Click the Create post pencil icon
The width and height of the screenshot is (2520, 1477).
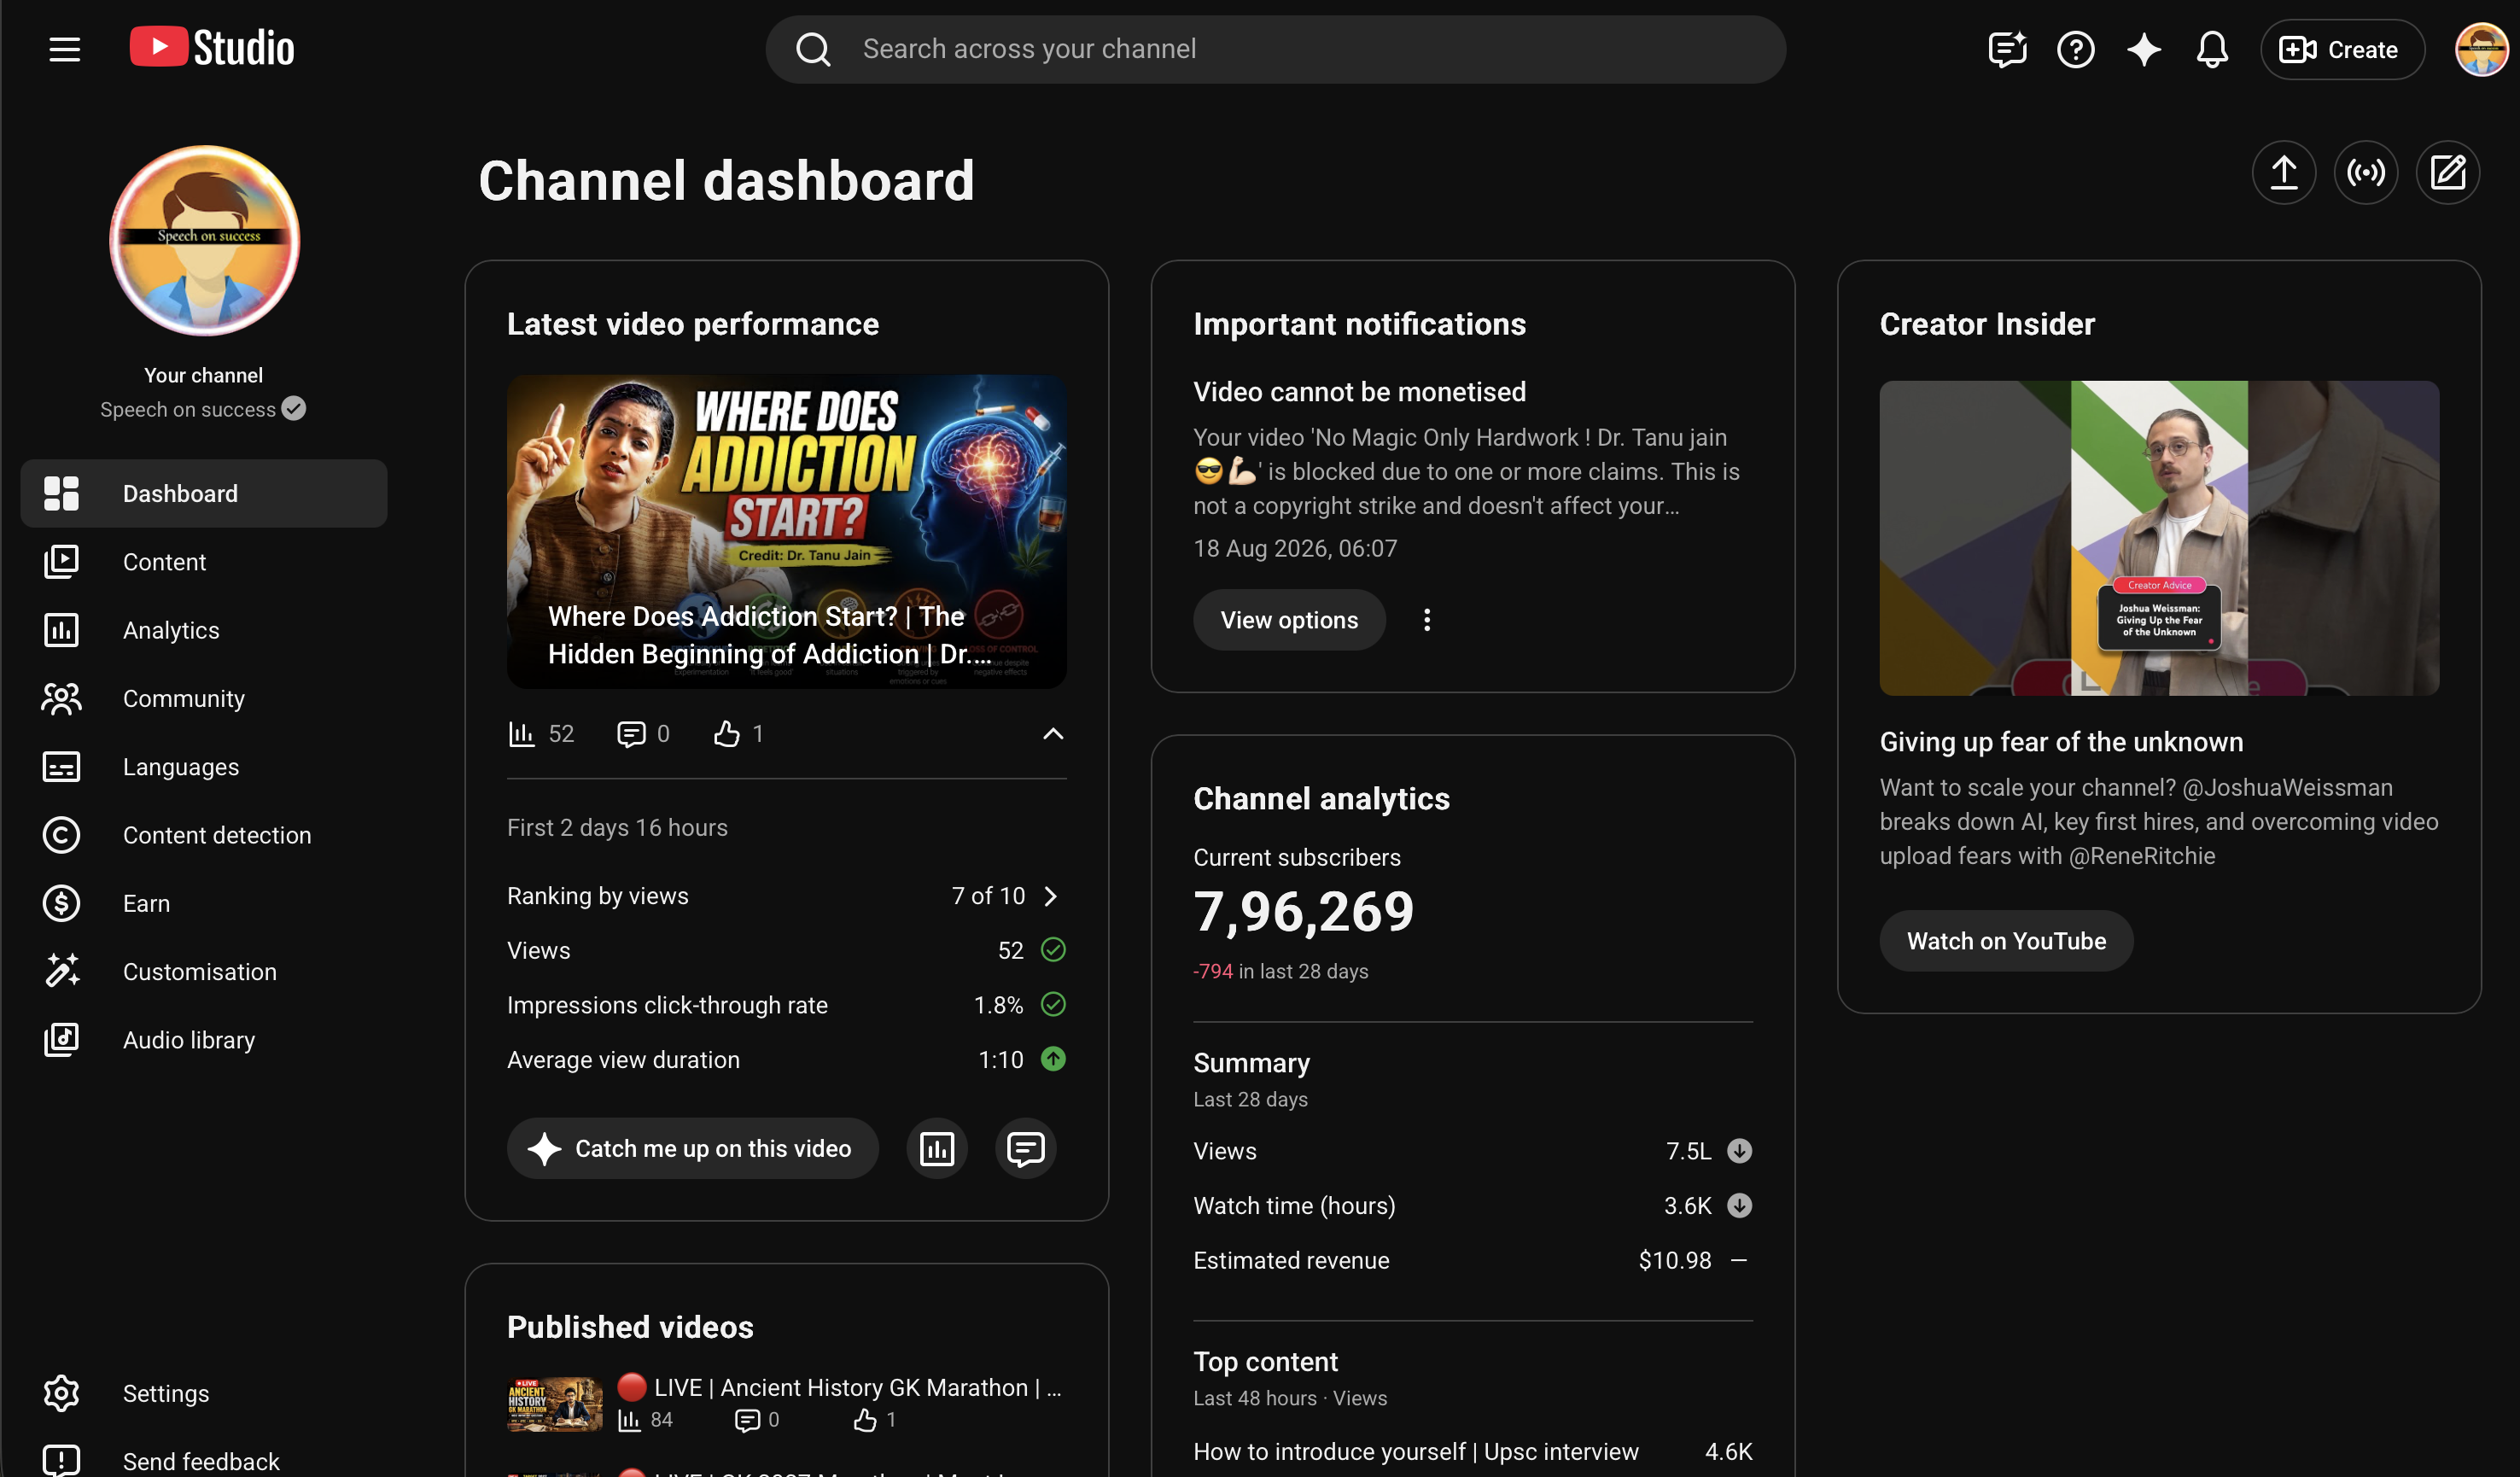(2448, 173)
